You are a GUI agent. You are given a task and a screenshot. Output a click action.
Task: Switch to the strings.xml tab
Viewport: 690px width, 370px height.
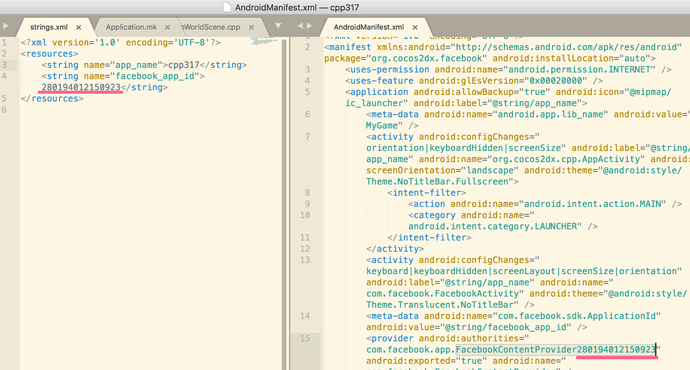pos(49,27)
